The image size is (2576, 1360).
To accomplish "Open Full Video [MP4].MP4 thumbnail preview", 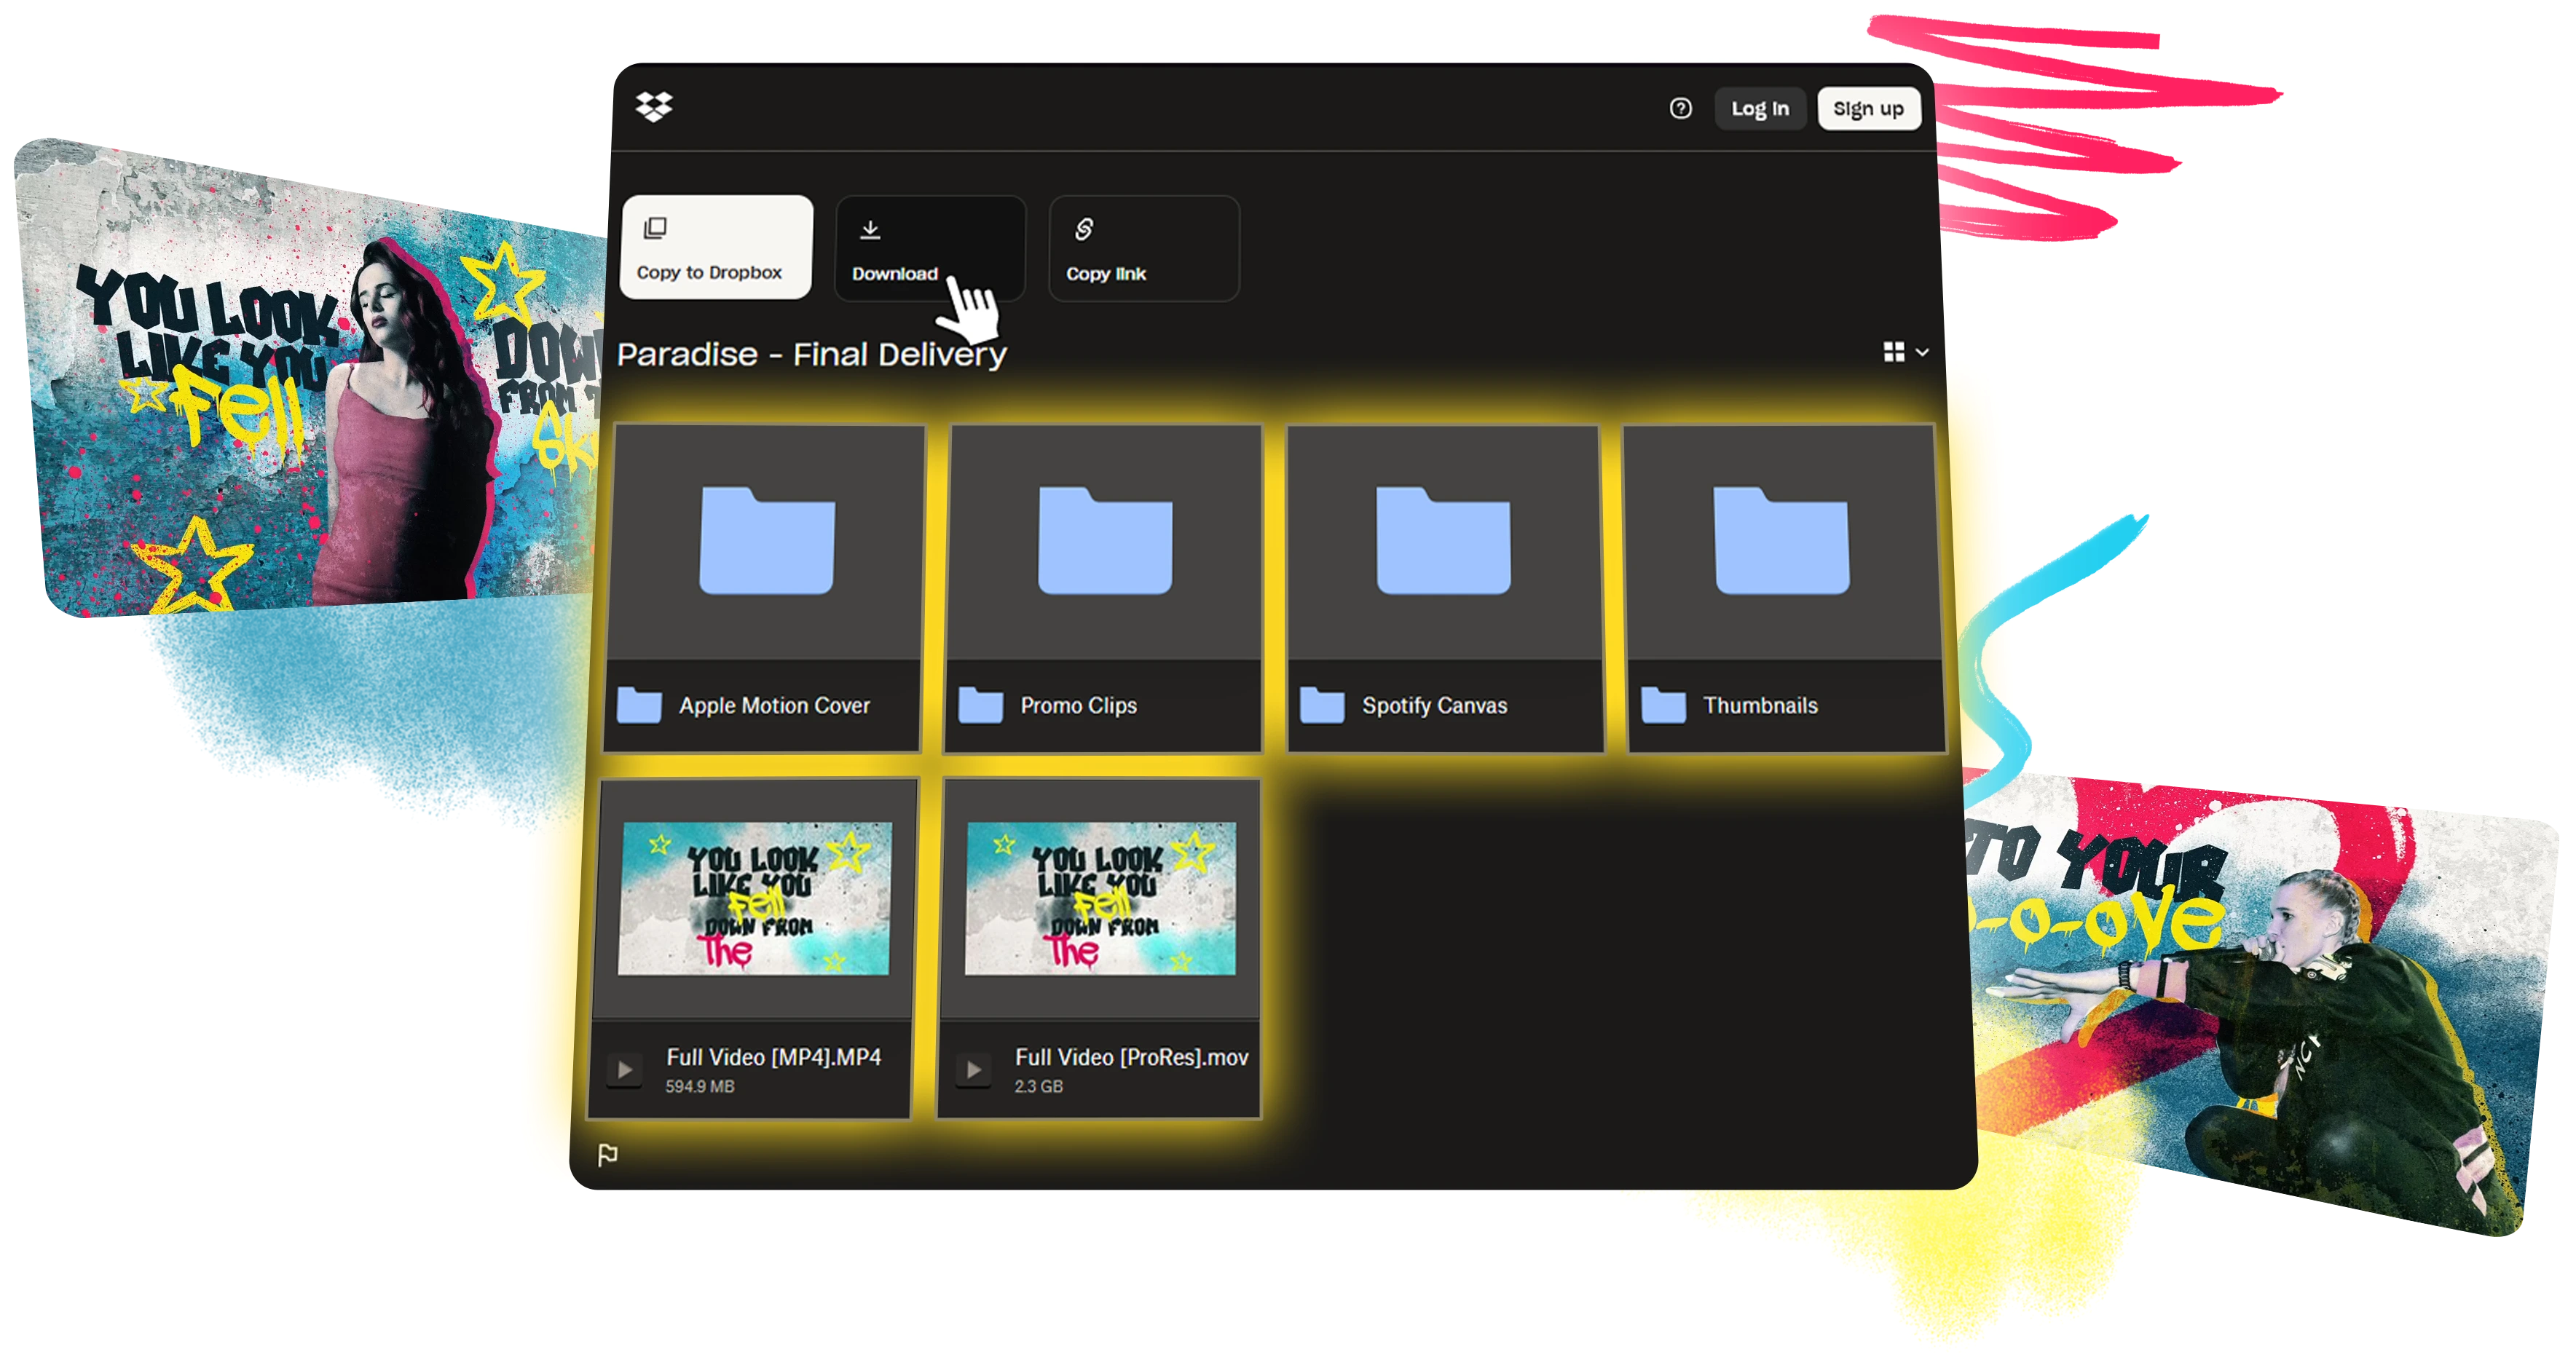I will click(x=754, y=898).
